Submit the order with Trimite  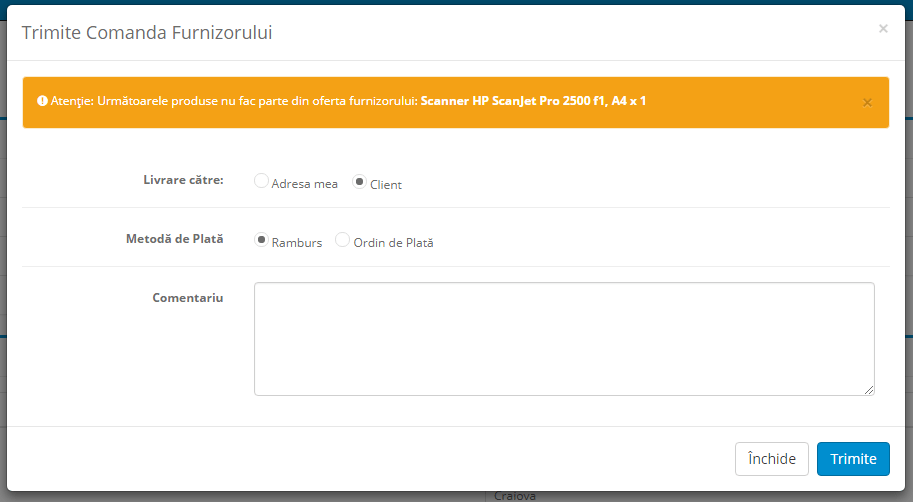pyautogui.click(x=852, y=459)
